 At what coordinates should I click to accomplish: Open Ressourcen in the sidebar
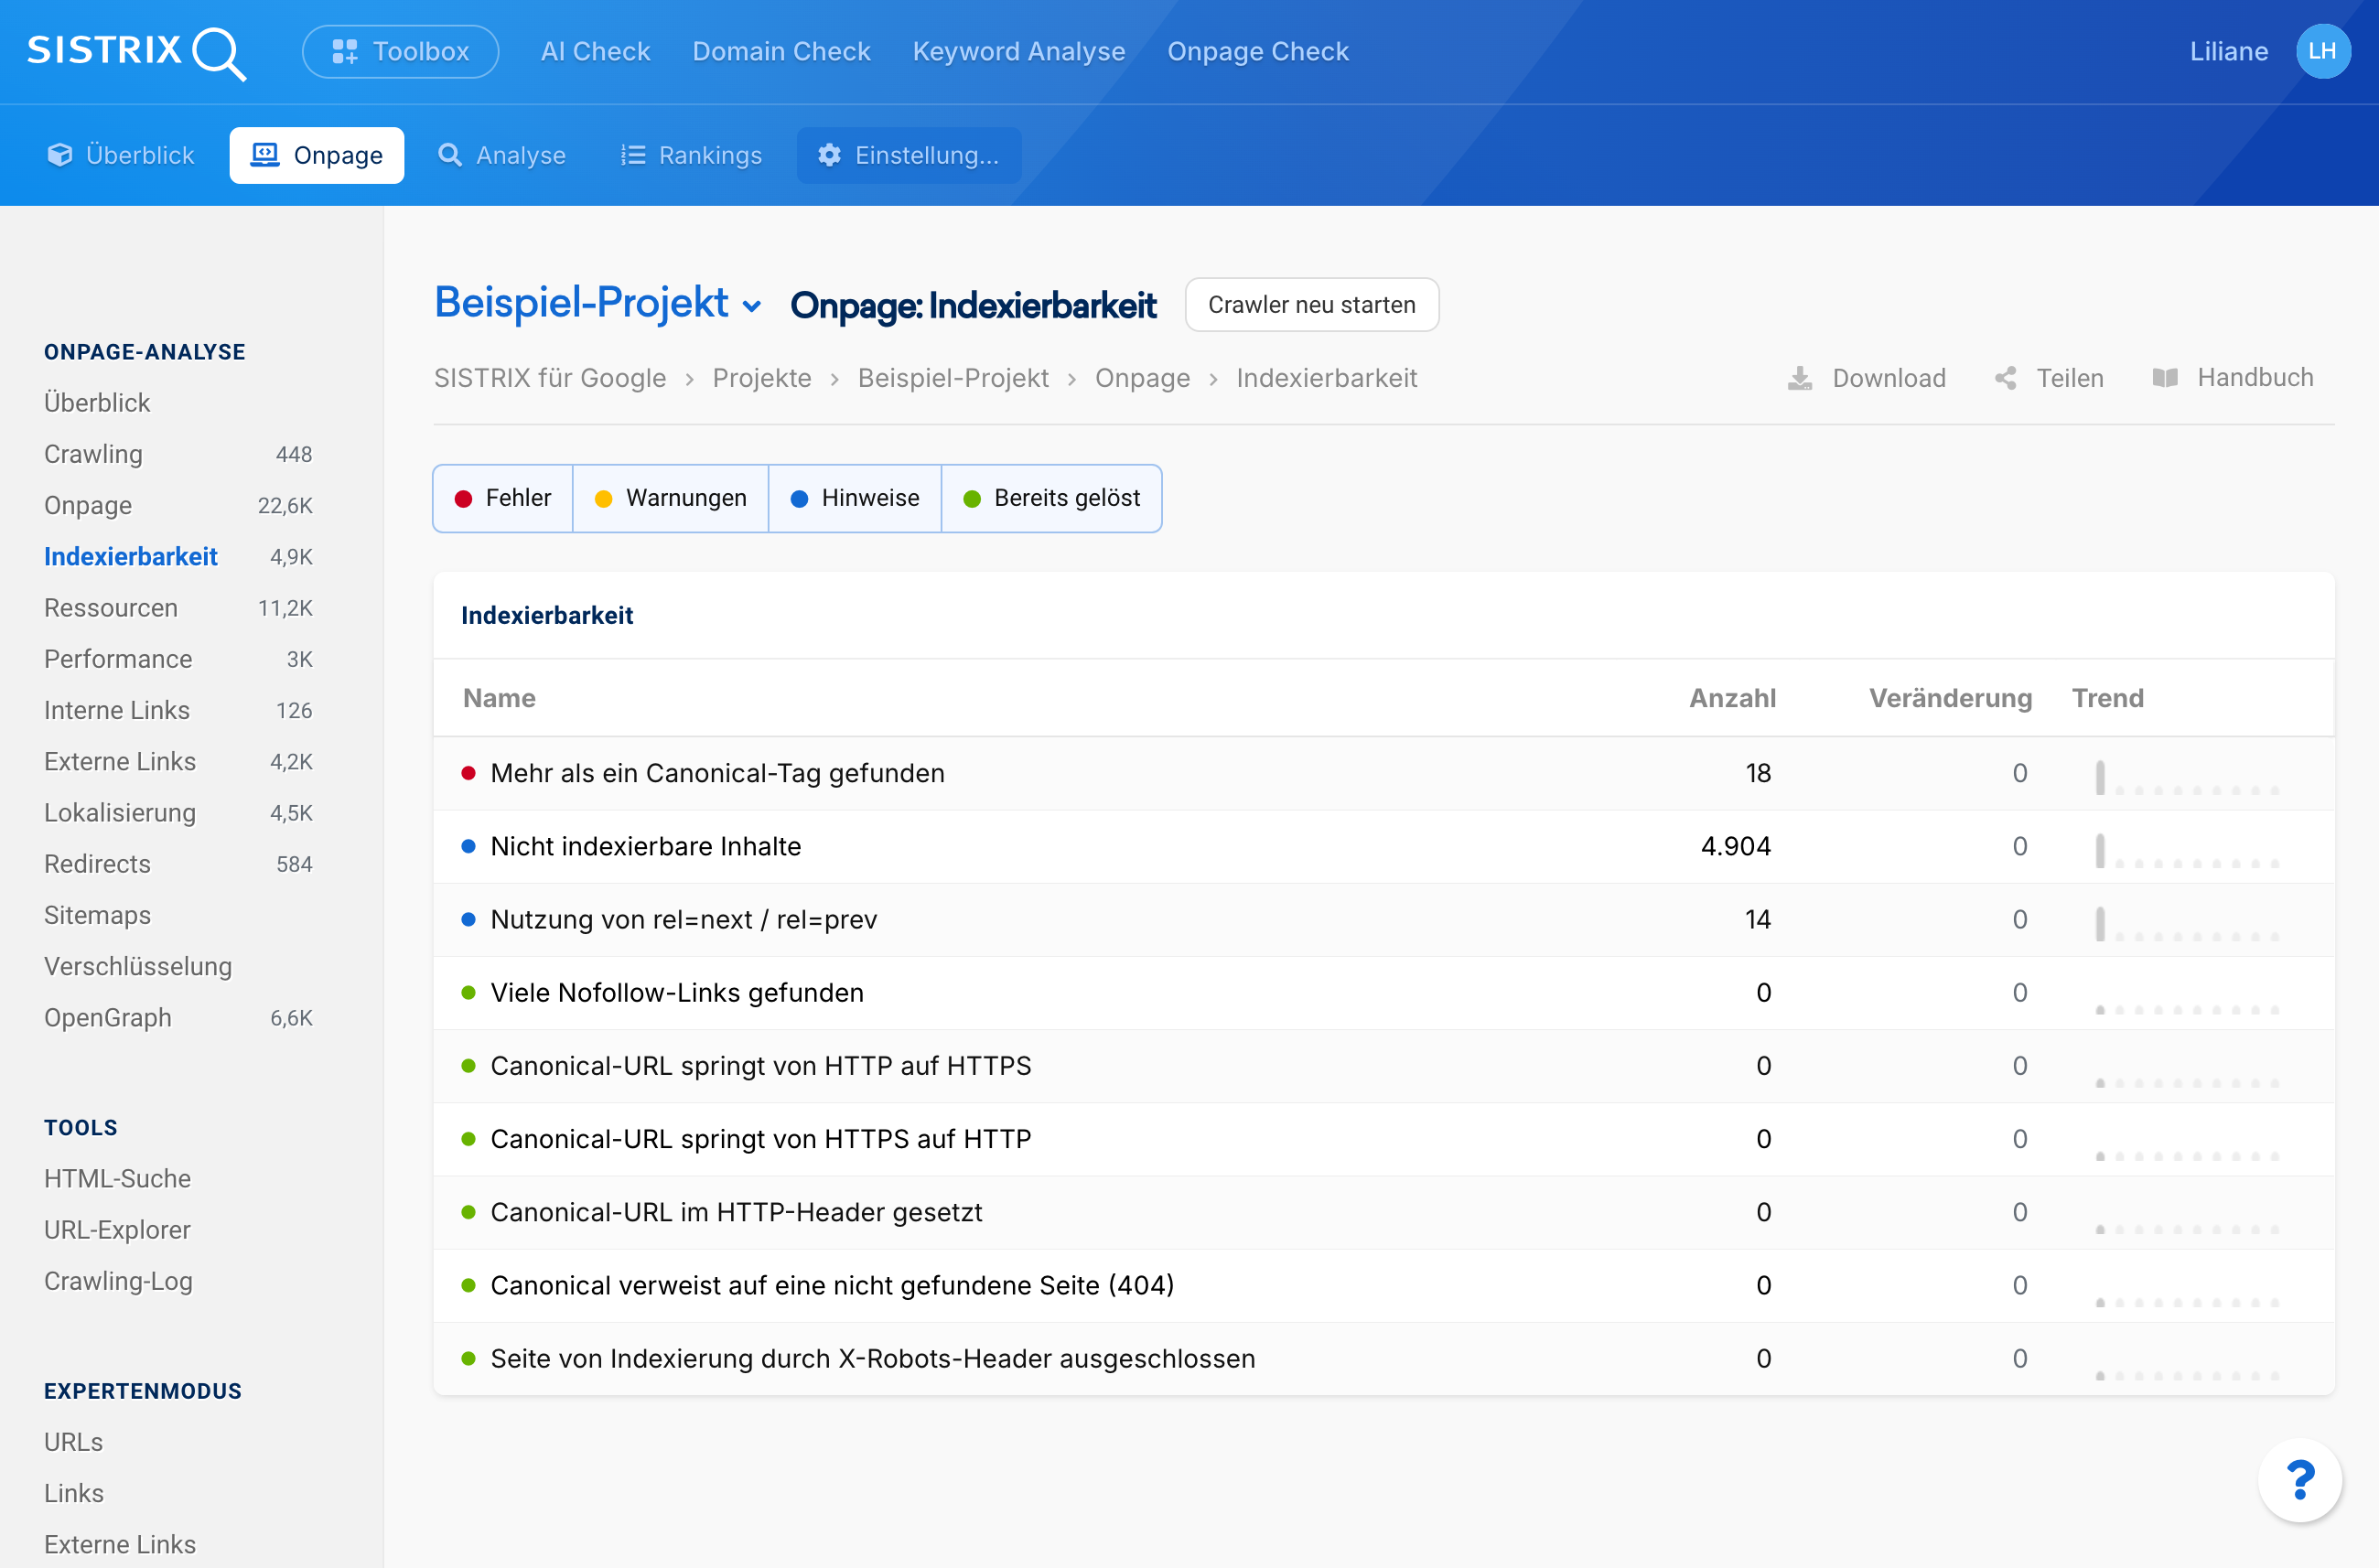click(111, 607)
